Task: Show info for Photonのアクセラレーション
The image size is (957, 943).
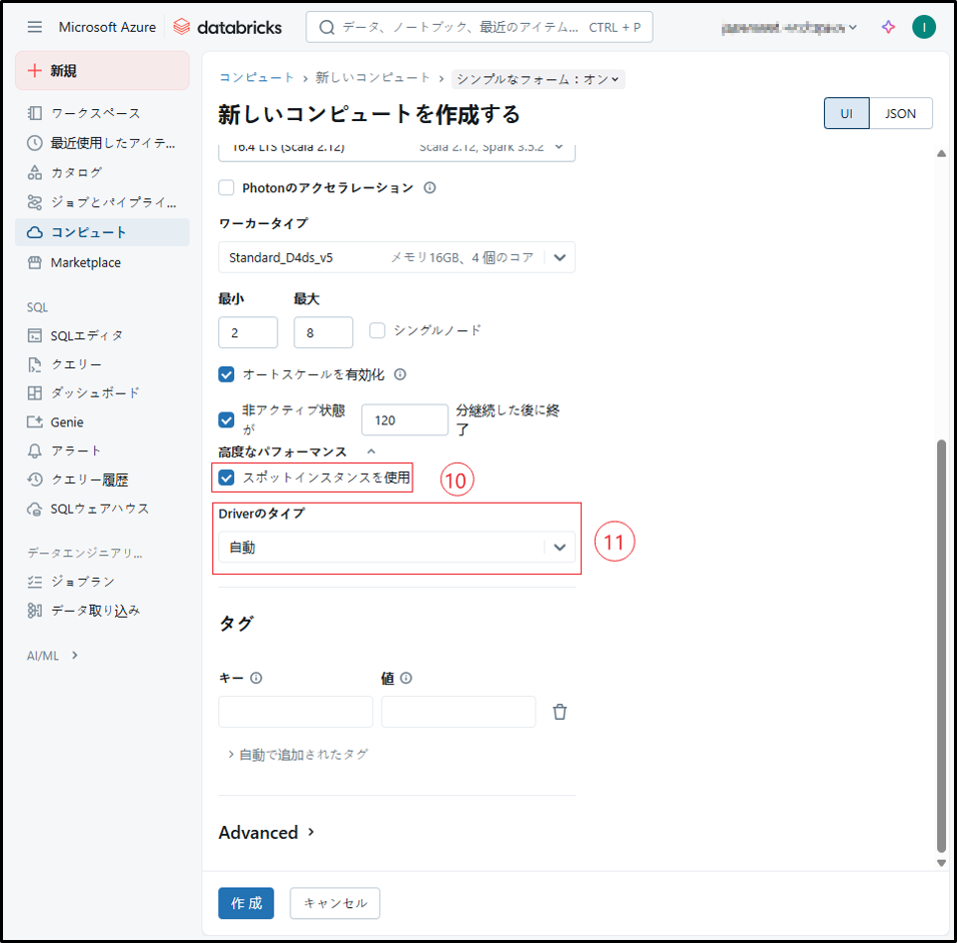Action: pos(430,187)
